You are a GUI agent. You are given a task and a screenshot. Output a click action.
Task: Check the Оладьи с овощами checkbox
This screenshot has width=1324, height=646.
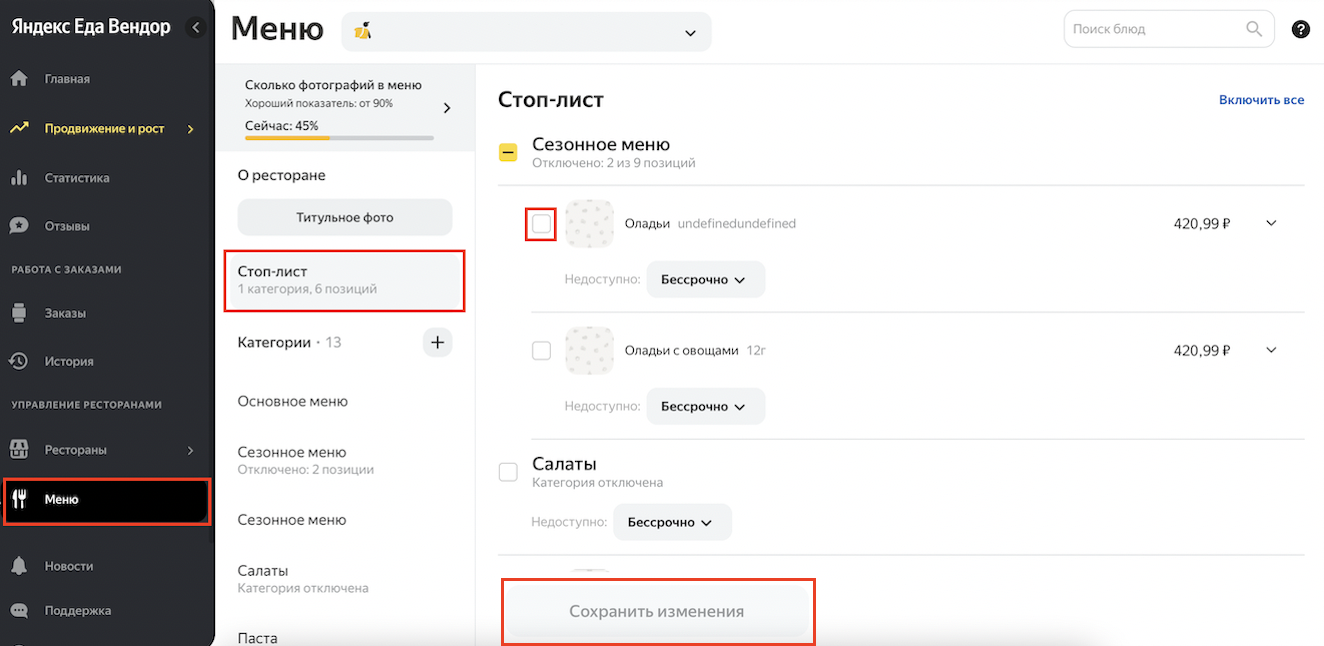(x=541, y=351)
